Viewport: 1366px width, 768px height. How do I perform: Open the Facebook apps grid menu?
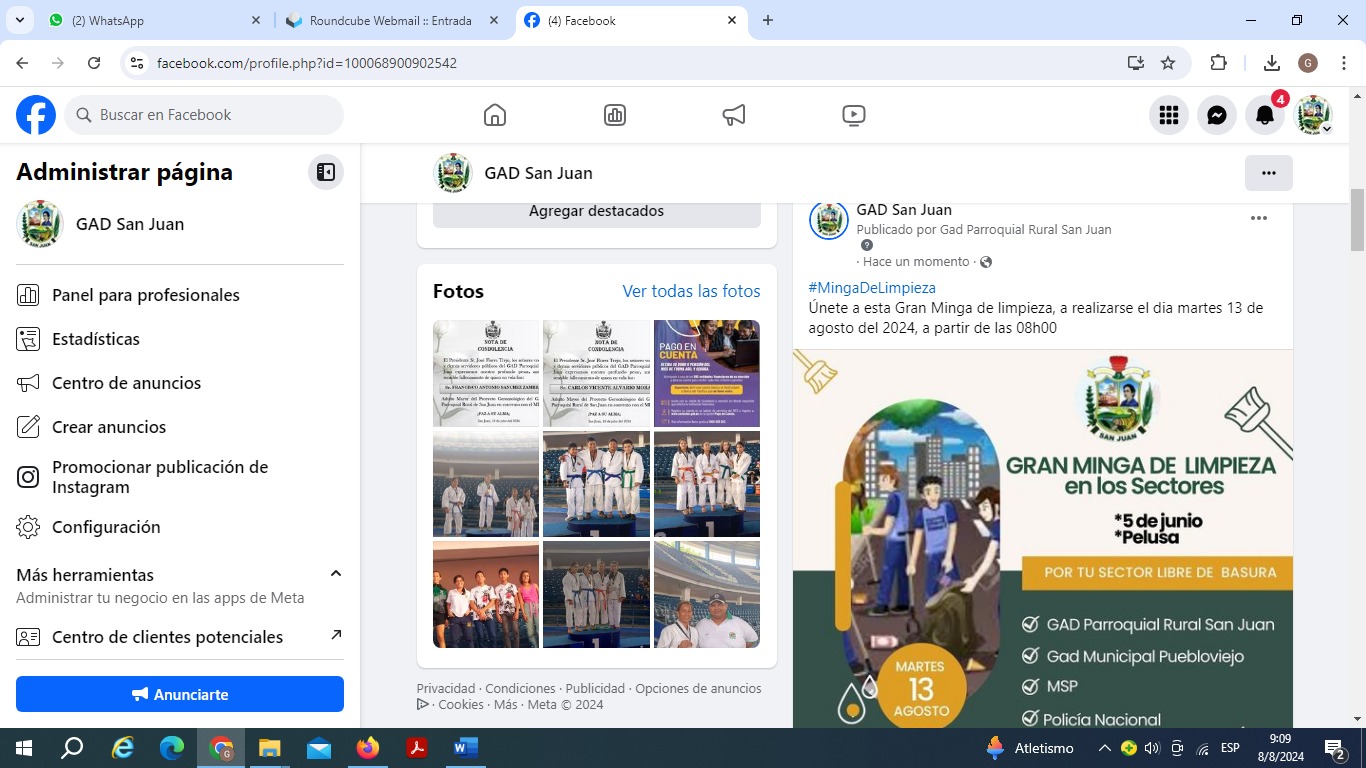tap(1169, 115)
